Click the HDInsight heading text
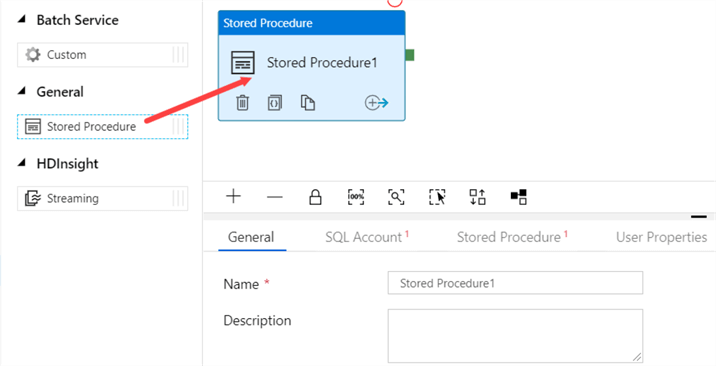Viewport: 716px width, 366px height. point(68,163)
